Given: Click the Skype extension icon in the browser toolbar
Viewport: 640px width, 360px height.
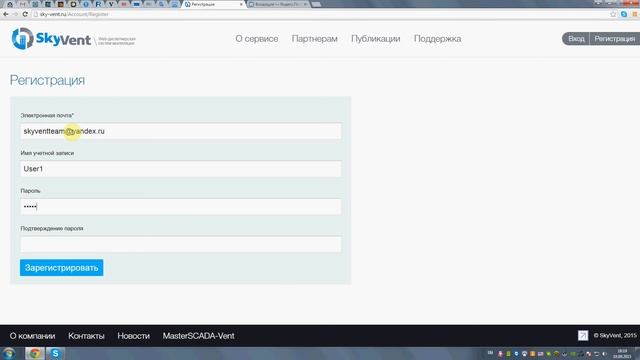Looking at the screenshot, I should click(x=624, y=14).
